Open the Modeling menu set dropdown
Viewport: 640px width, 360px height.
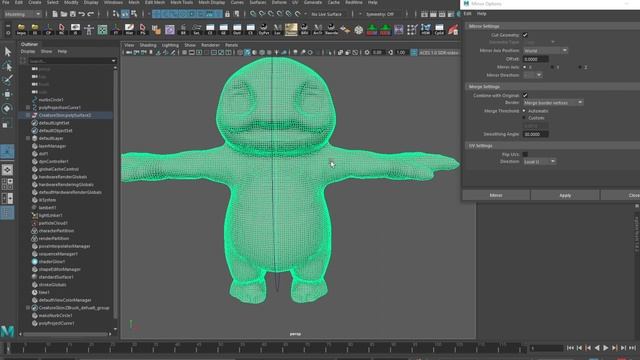(22, 14)
